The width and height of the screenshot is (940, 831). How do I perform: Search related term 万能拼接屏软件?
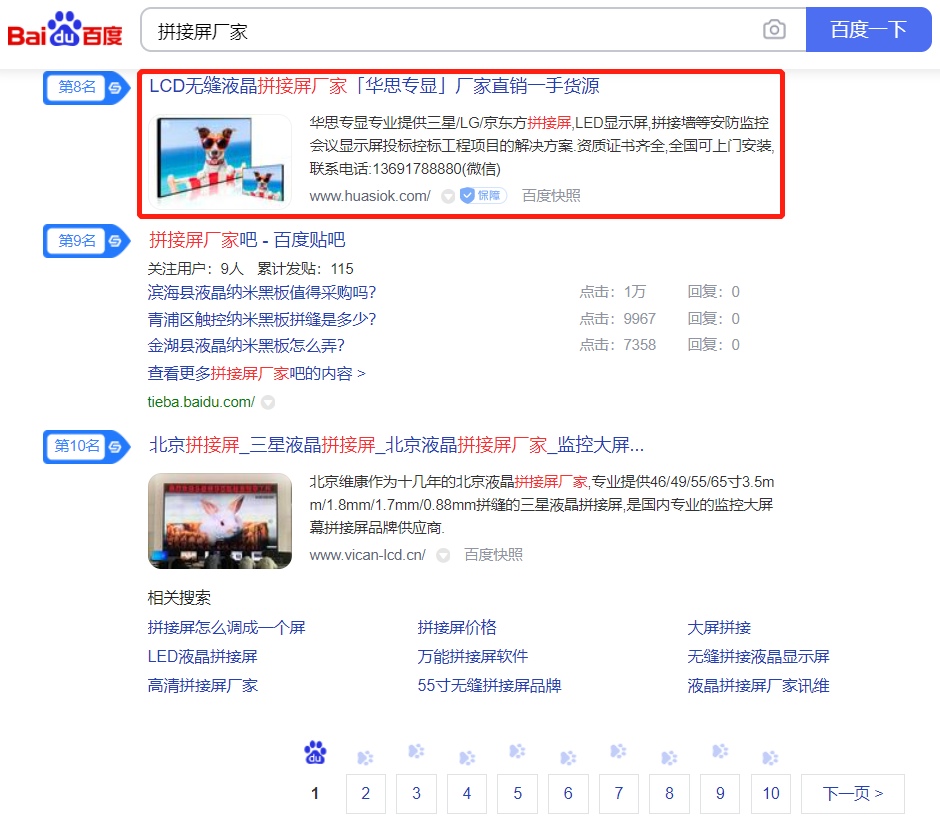[x=472, y=657]
